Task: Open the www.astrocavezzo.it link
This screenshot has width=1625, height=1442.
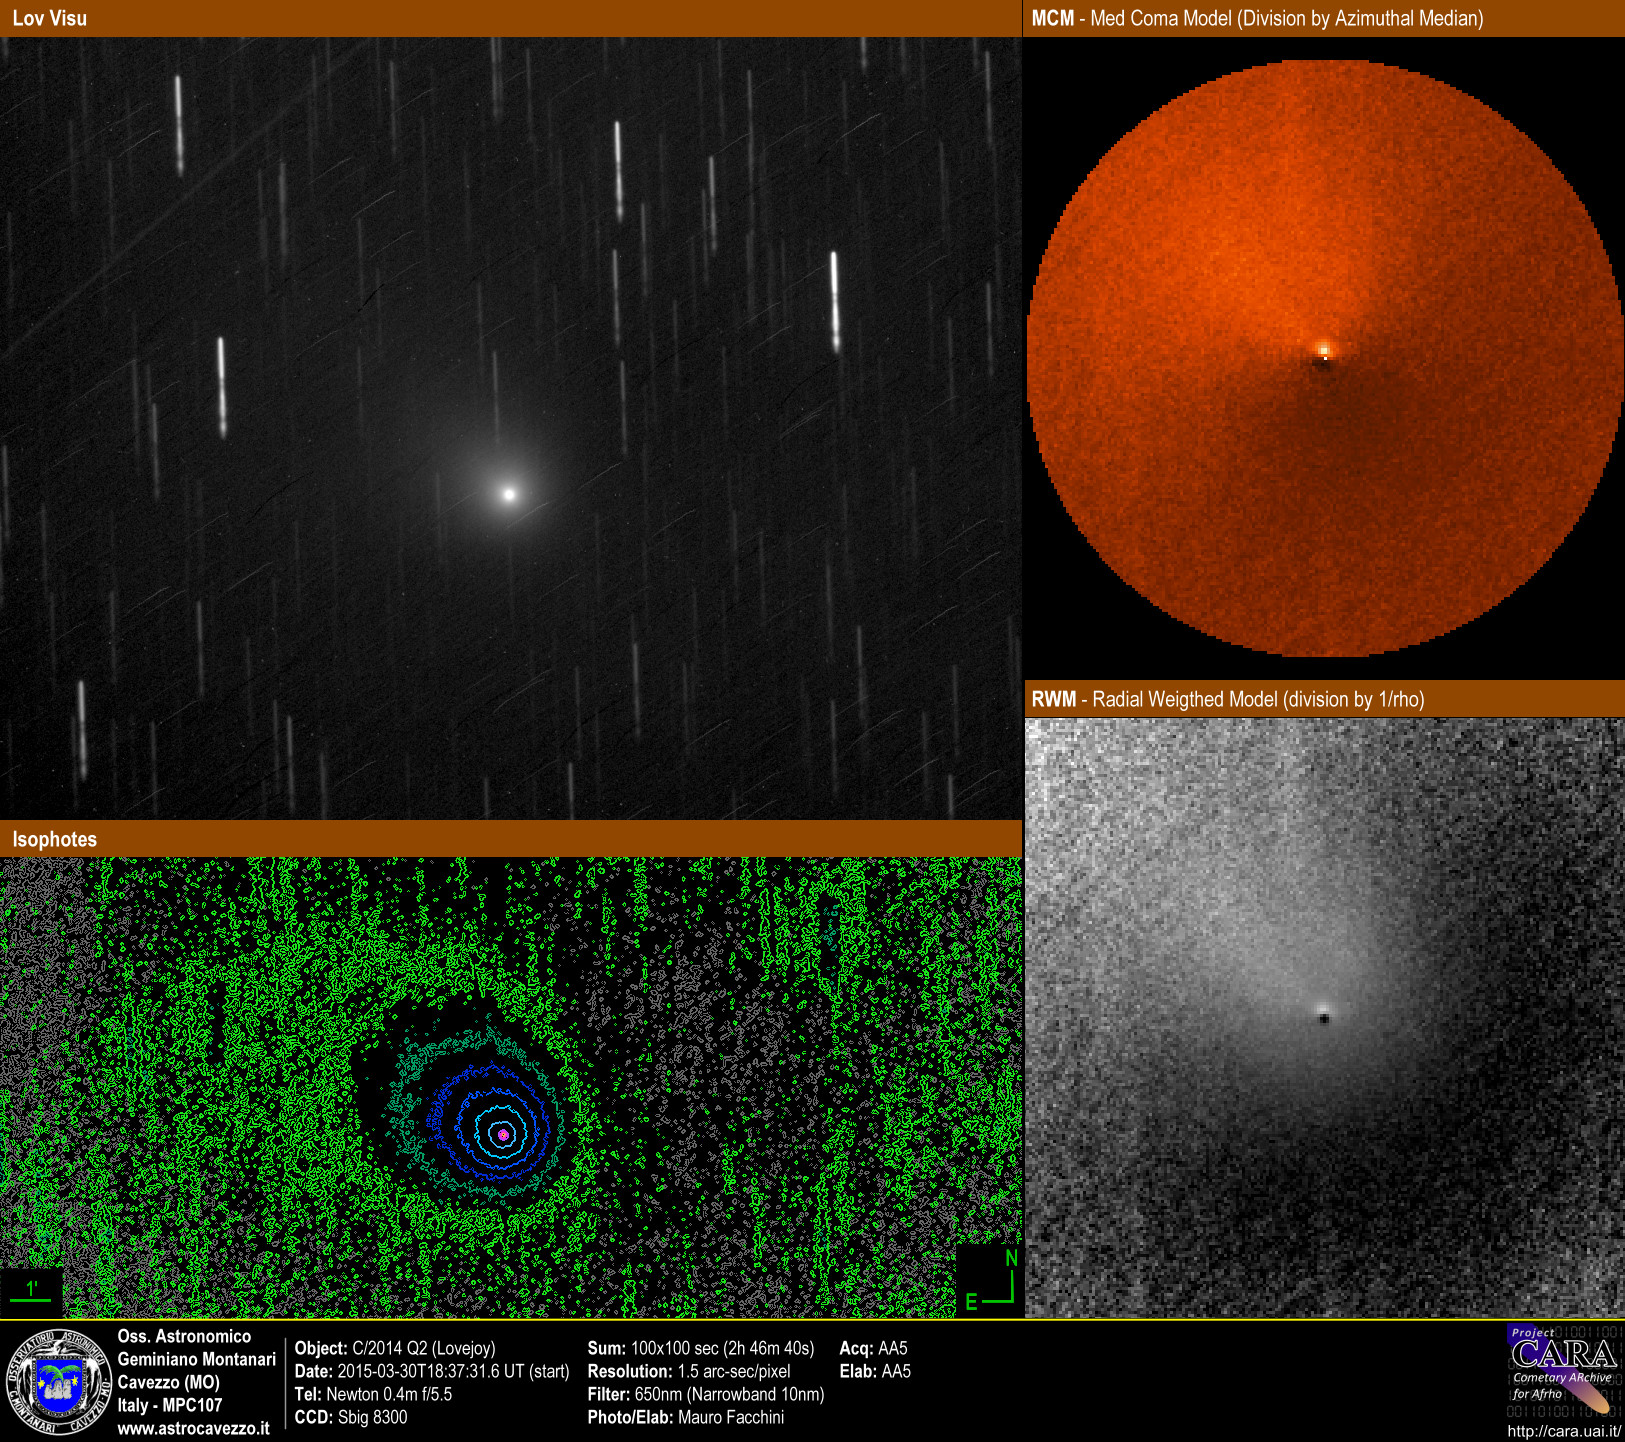Action: pyautogui.click(x=193, y=1428)
